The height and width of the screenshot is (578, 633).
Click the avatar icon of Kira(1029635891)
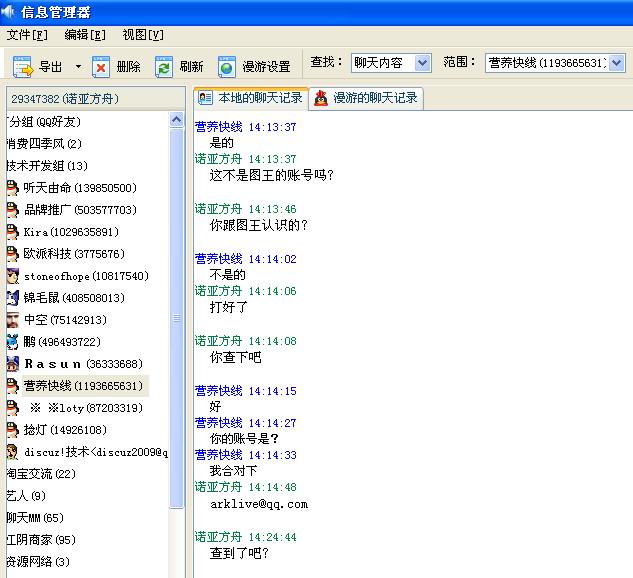click(13, 232)
